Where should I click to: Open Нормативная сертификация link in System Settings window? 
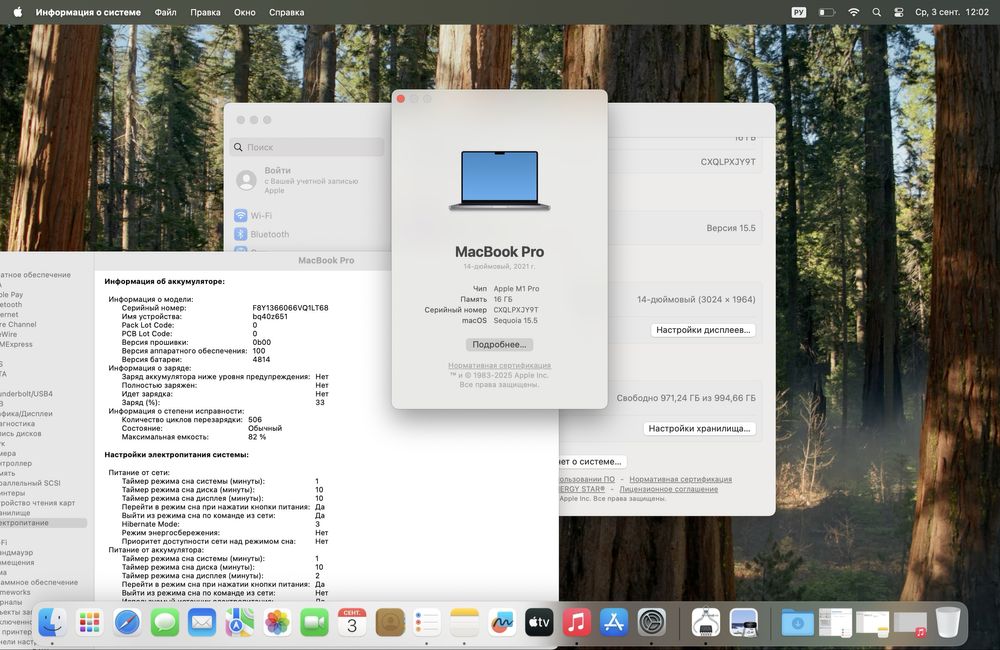(680, 479)
